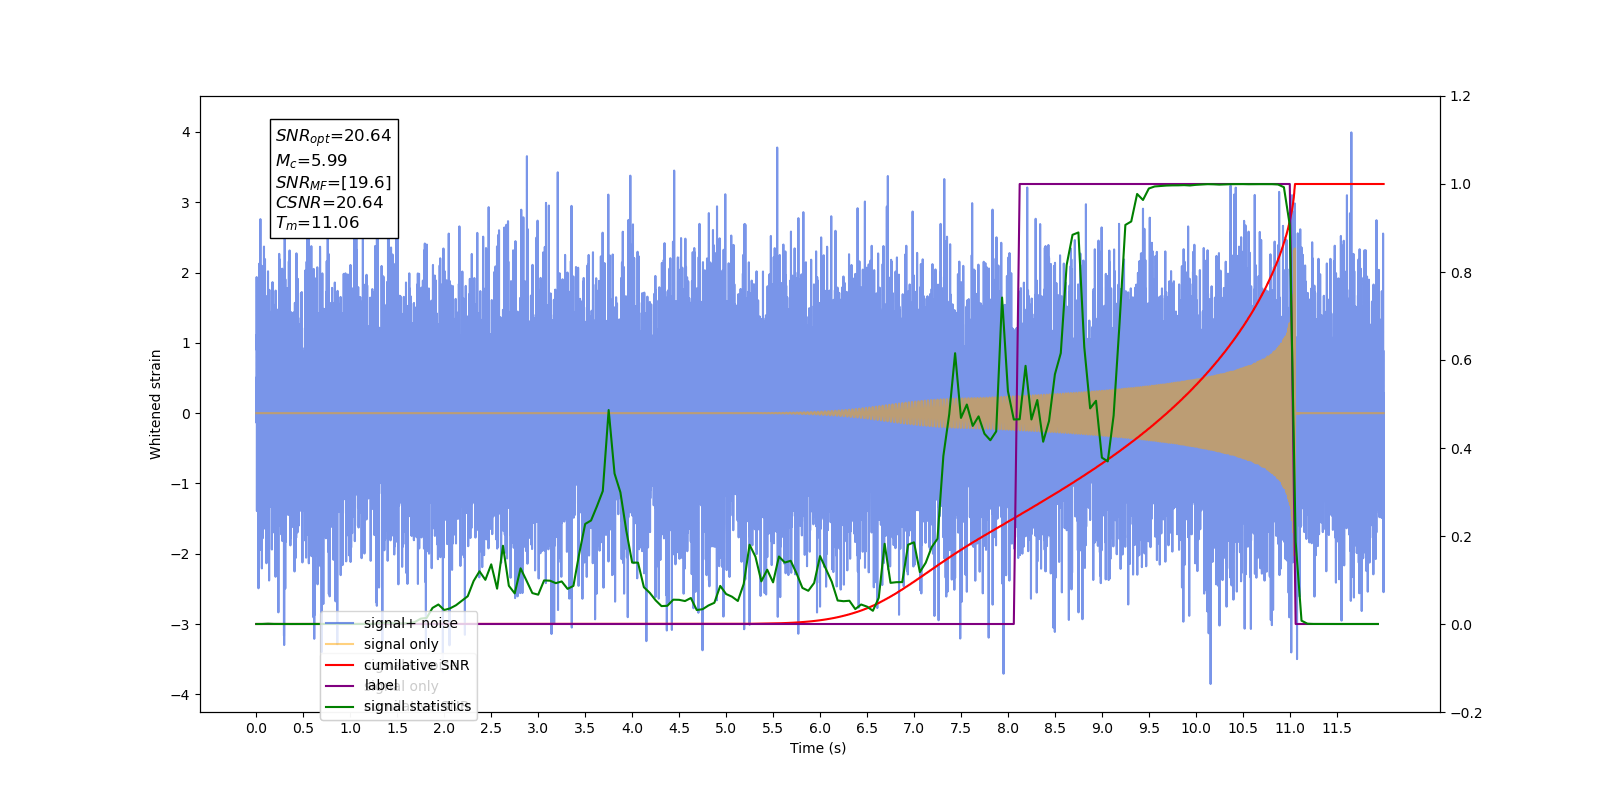Click the 'signal statistics' legend label

(x=417, y=706)
